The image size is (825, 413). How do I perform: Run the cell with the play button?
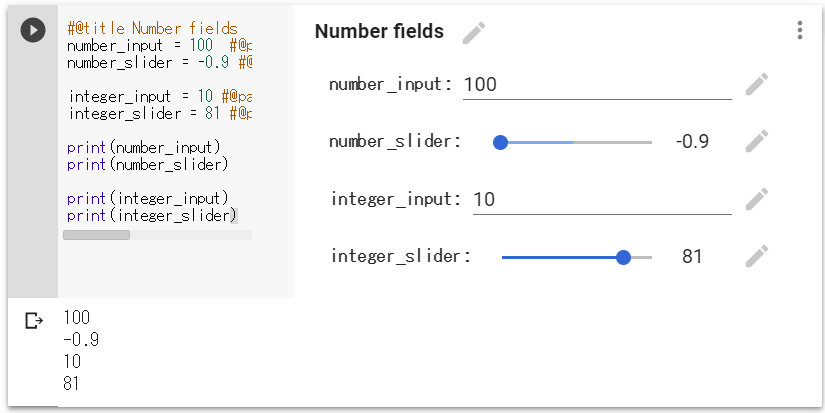[32, 30]
